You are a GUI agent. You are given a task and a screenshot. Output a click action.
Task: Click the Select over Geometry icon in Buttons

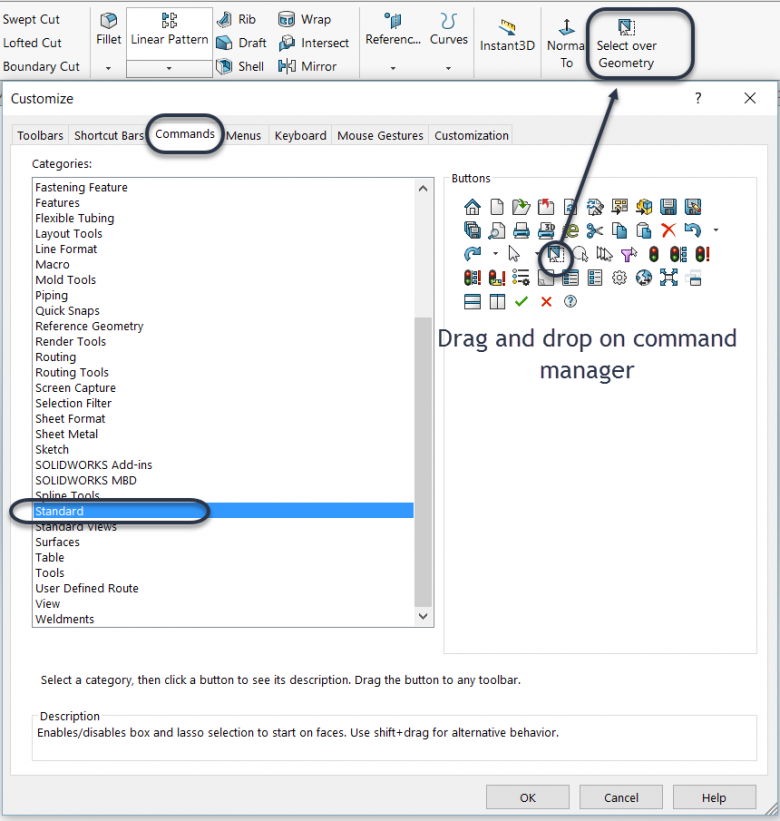click(555, 254)
